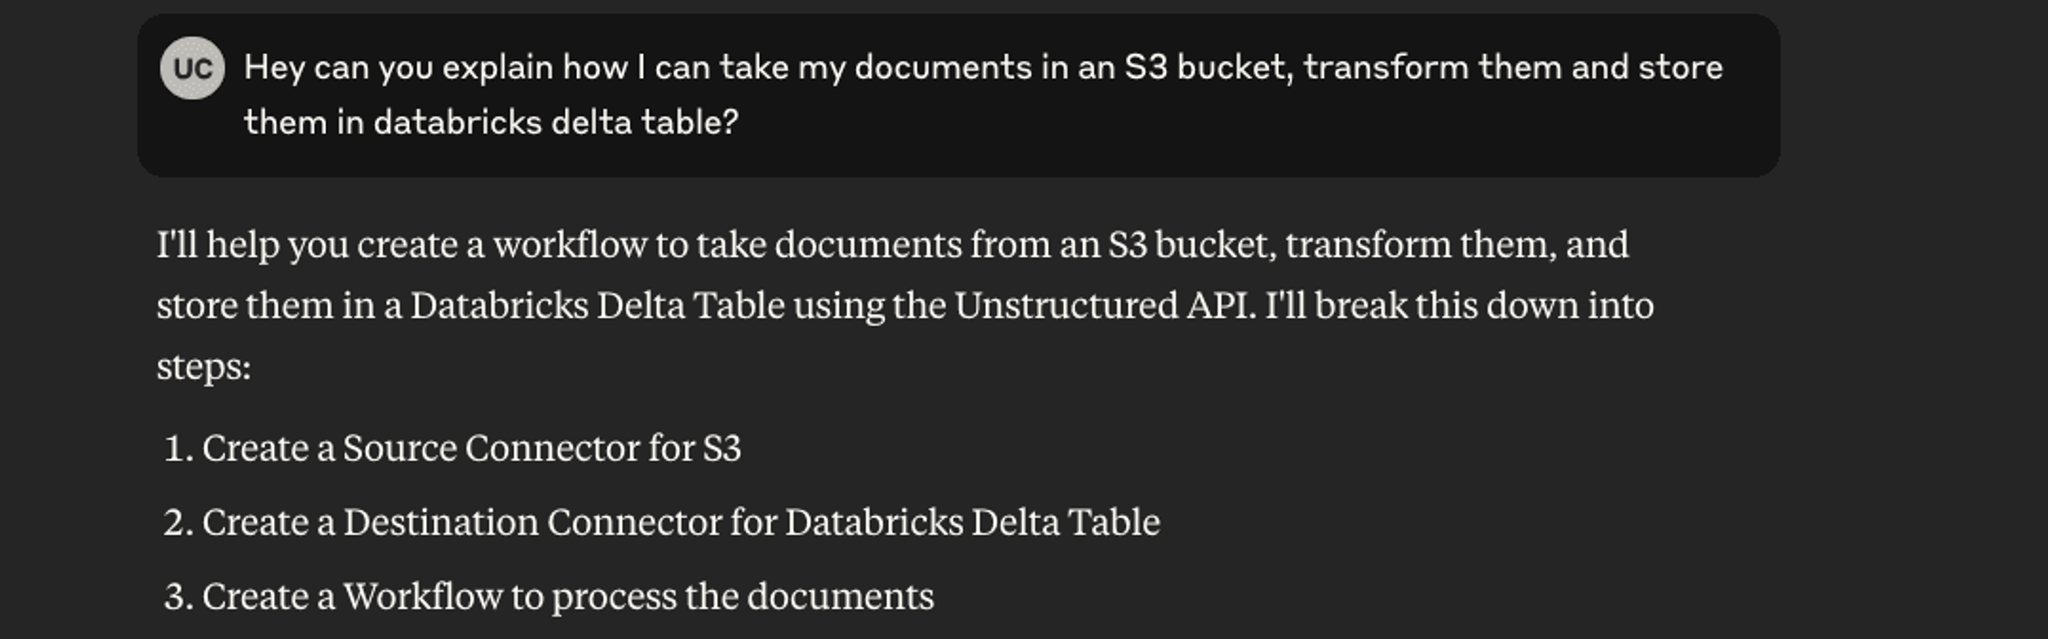This screenshot has width=2048, height=639.
Task: Click the words 'S3 bucket' in the user message
Action: [x=1209, y=67]
